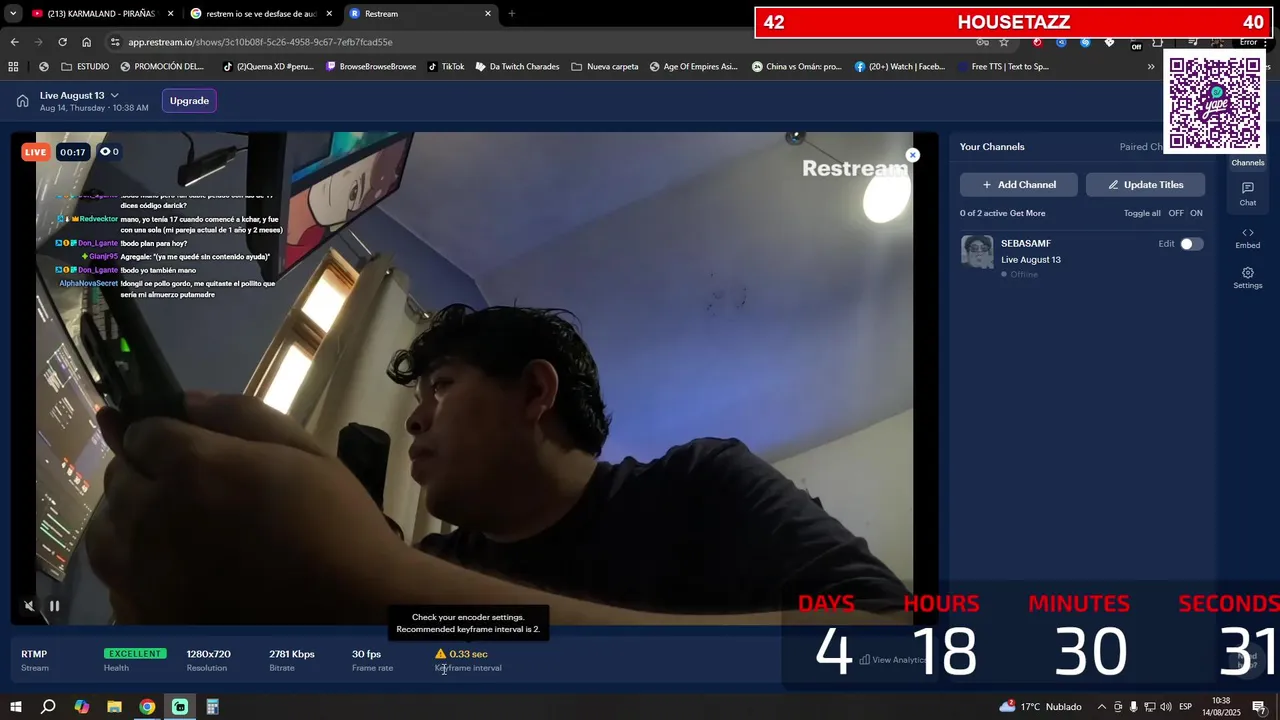Click the 2781 Kbps bitrate value

click(292, 654)
